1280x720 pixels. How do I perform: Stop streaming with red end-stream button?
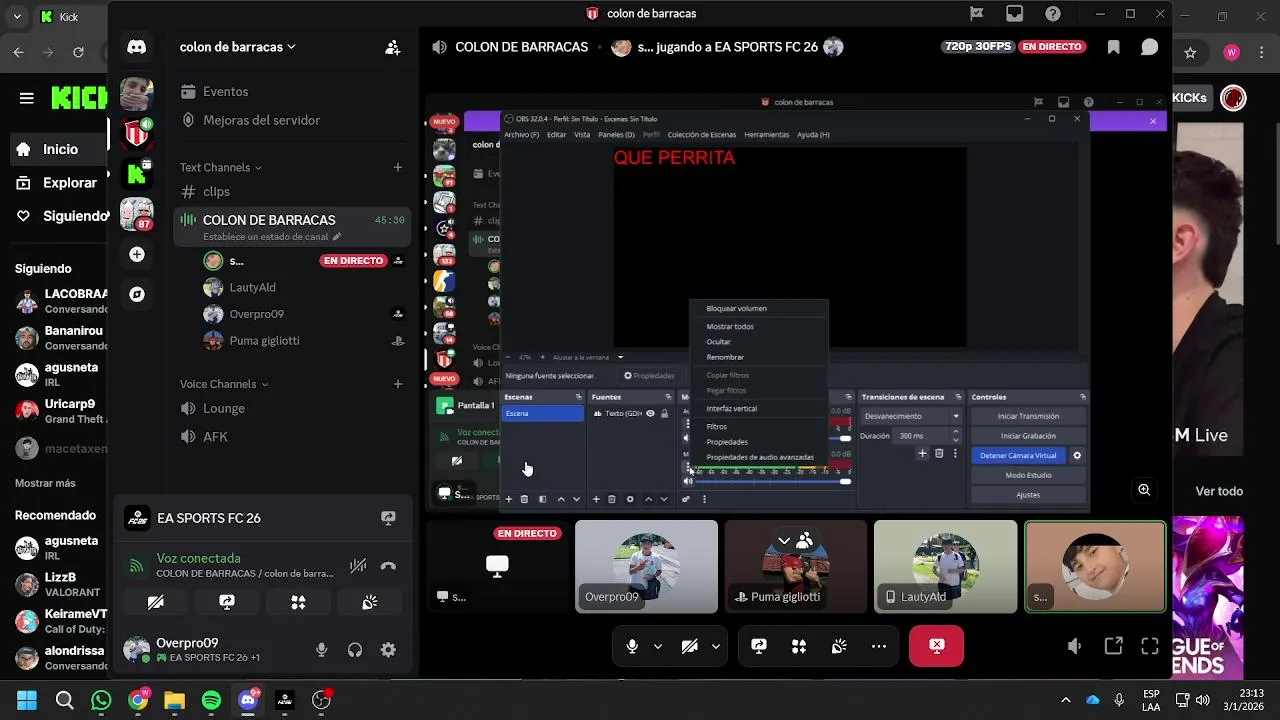click(937, 646)
